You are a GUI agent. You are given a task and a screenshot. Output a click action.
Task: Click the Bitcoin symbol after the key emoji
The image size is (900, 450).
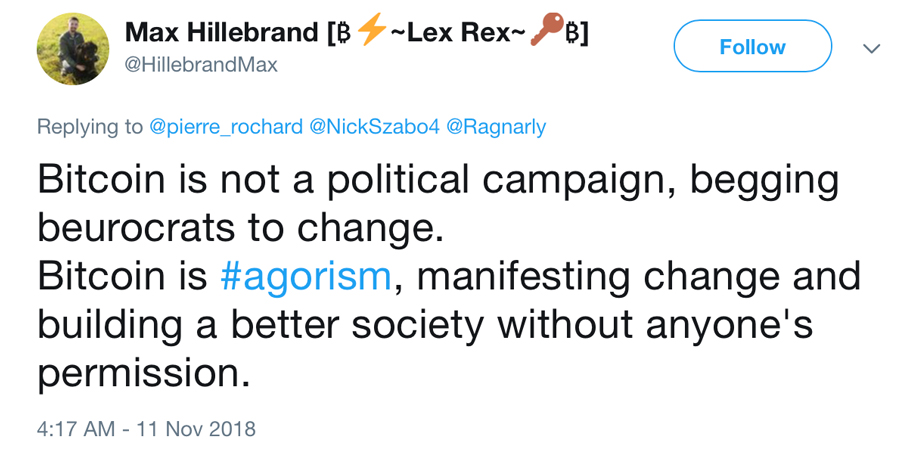click(573, 33)
